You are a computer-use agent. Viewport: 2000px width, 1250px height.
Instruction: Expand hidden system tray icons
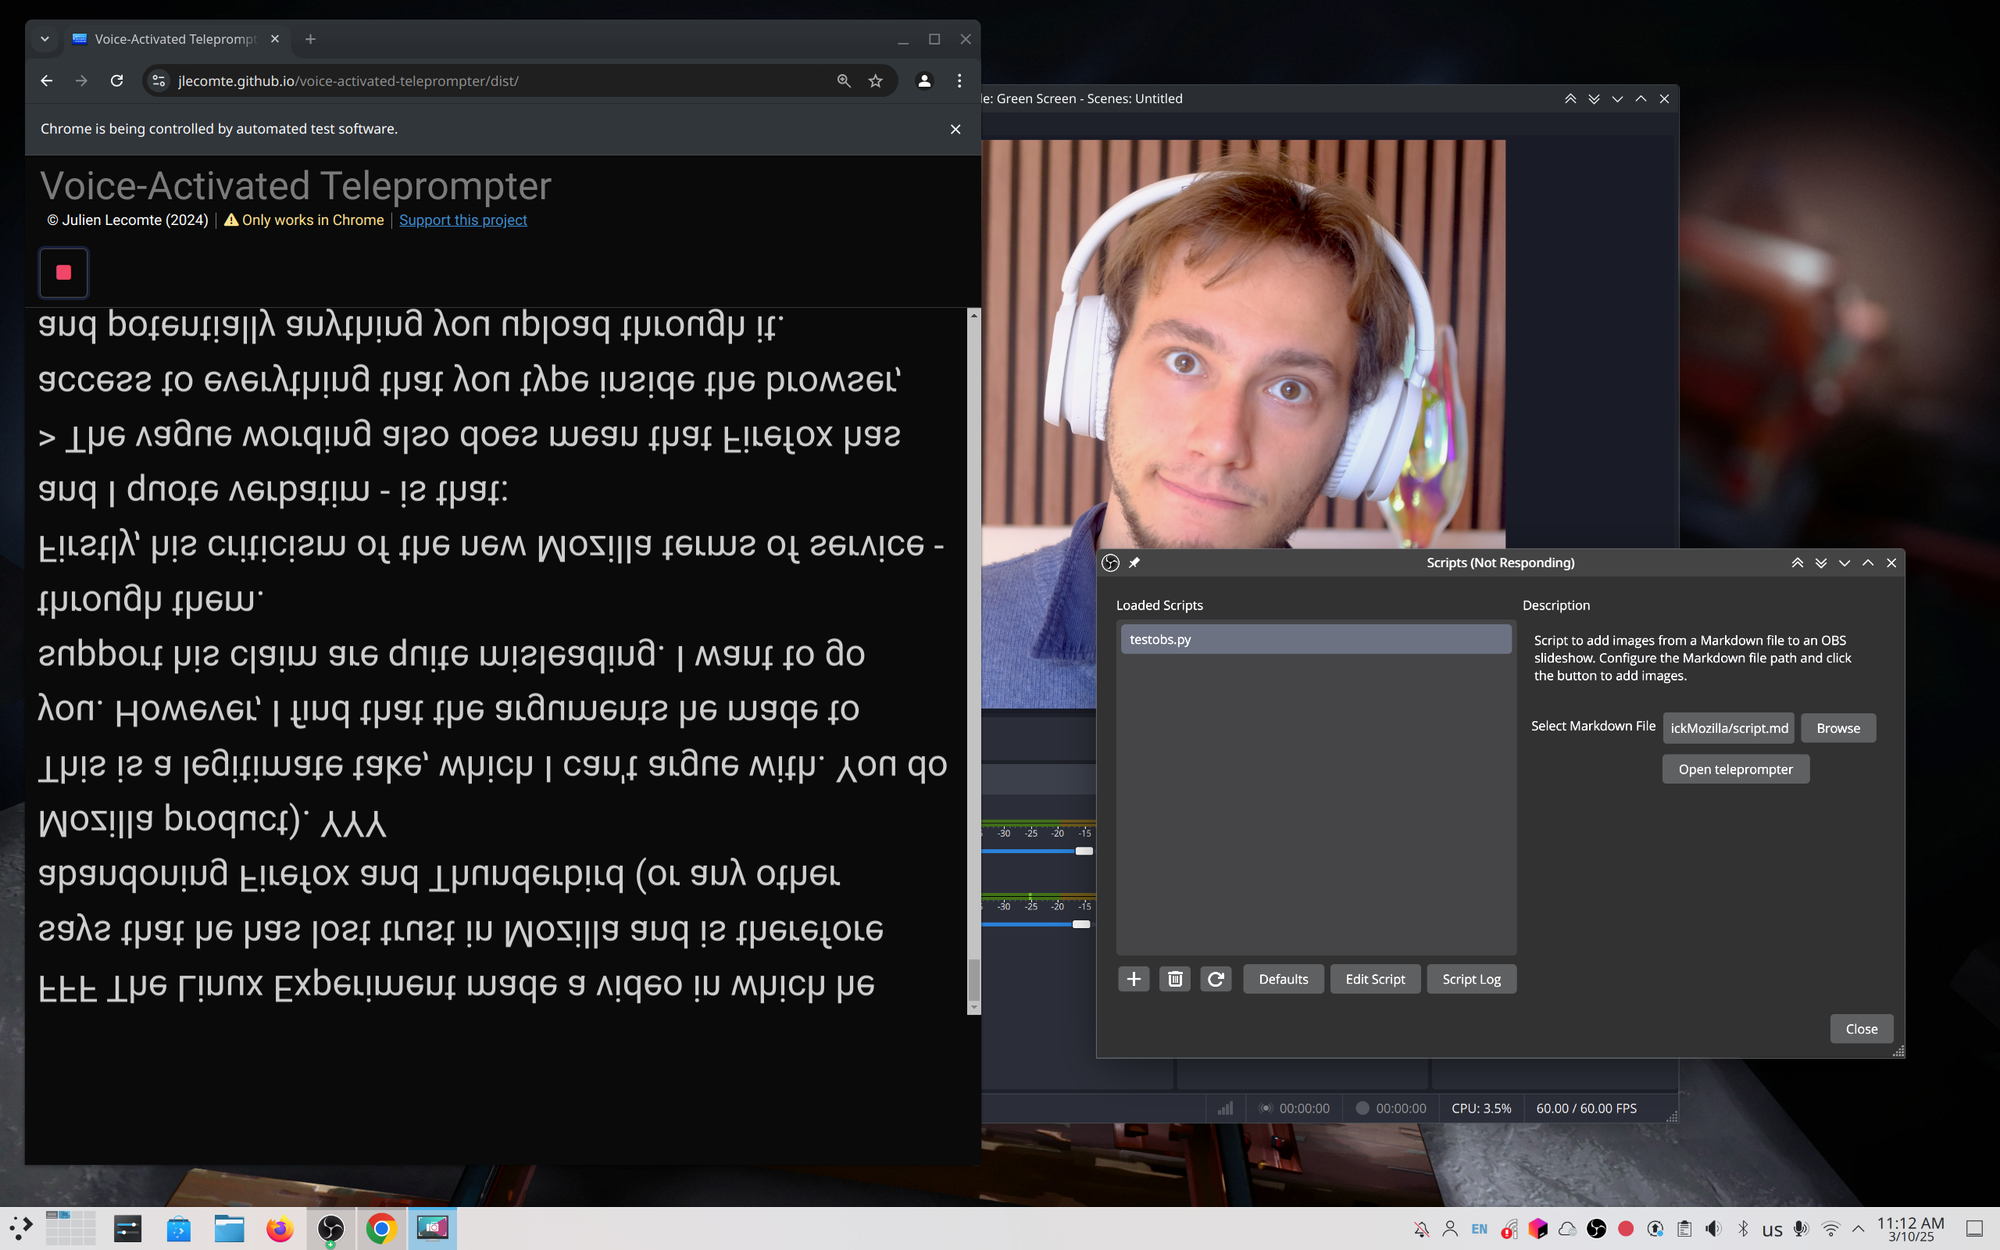click(x=1858, y=1229)
